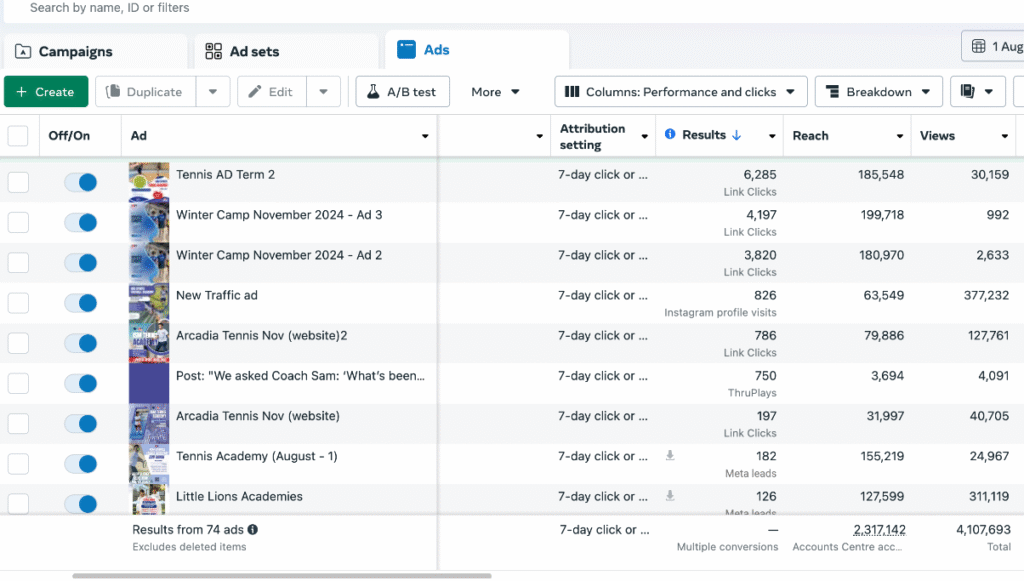Click the download icon in Tennis Academy row
This screenshot has width=1024, height=581.
point(670,456)
